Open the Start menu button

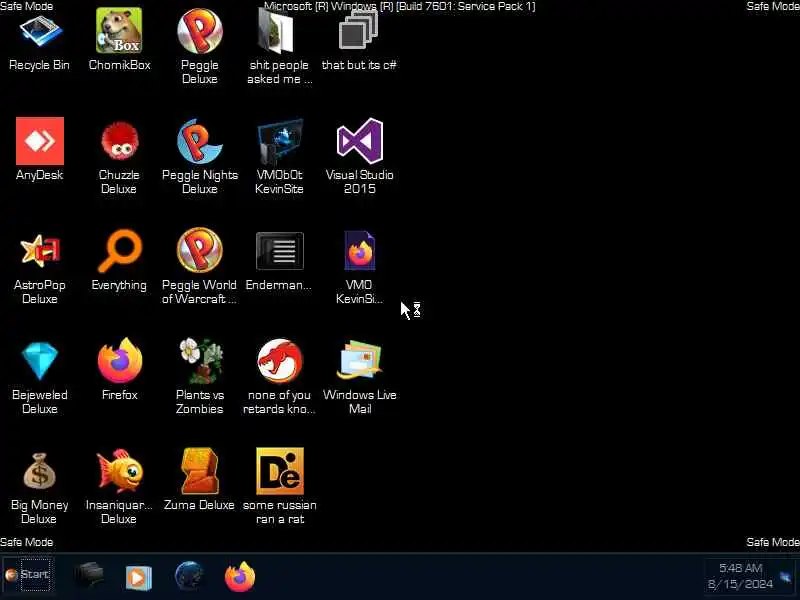pyautogui.click(x=28, y=574)
